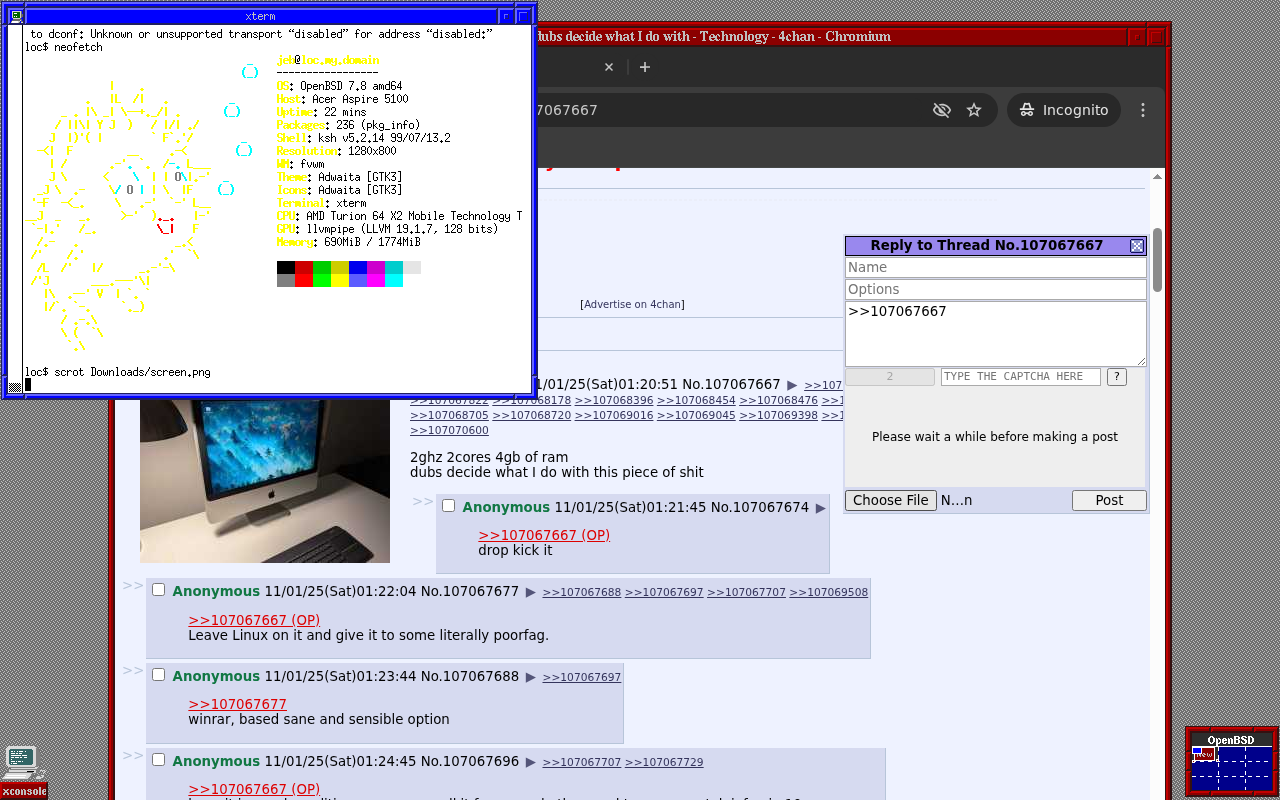Bookmark this page with the star icon
Viewport: 1280px width, 800px height.
pyautogui.click(x=974, y=110)
